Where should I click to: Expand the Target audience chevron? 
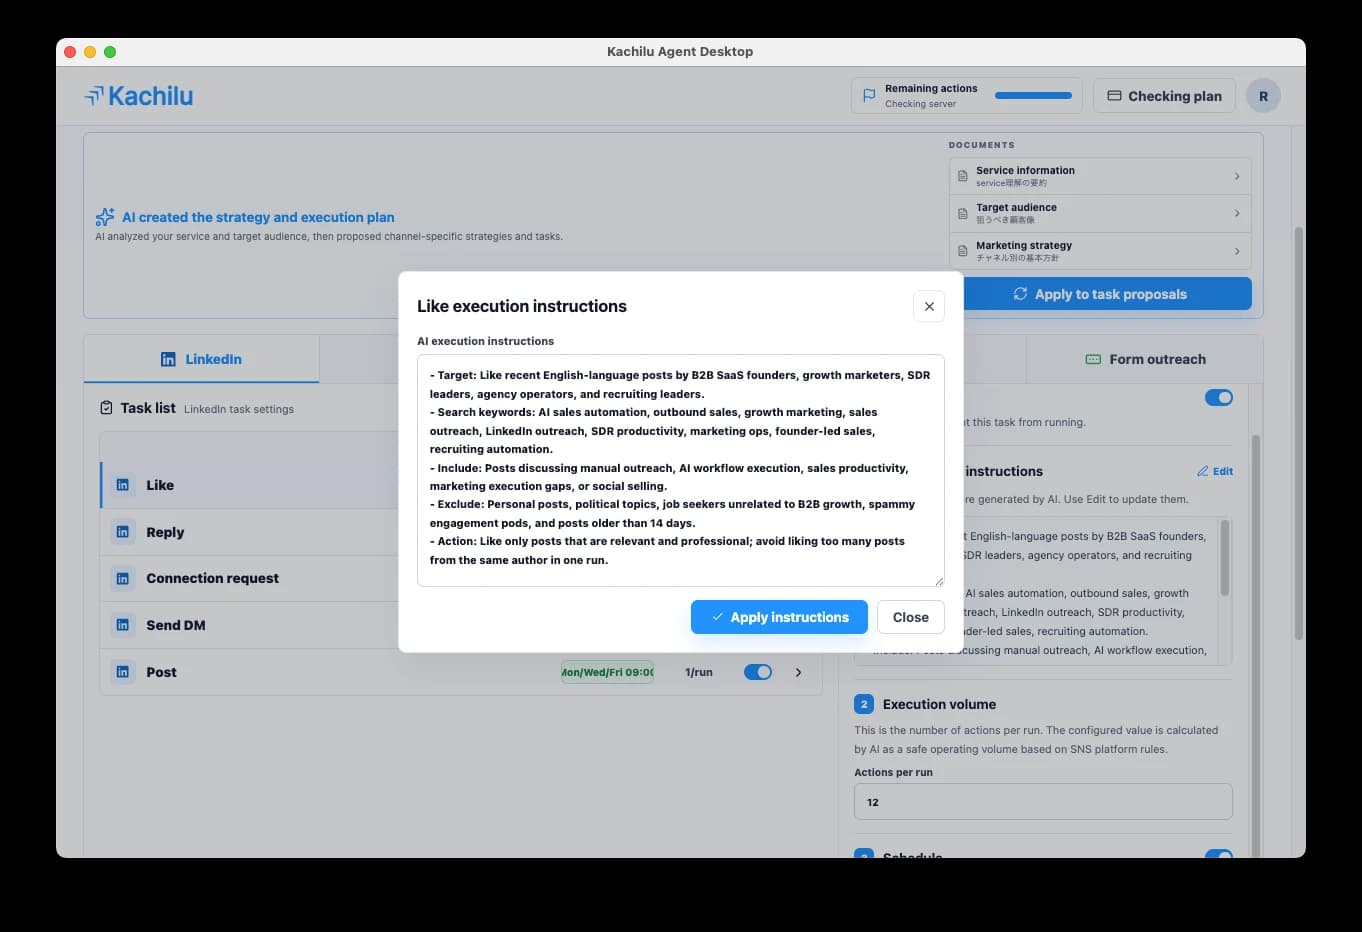(x=1237, y=213)
